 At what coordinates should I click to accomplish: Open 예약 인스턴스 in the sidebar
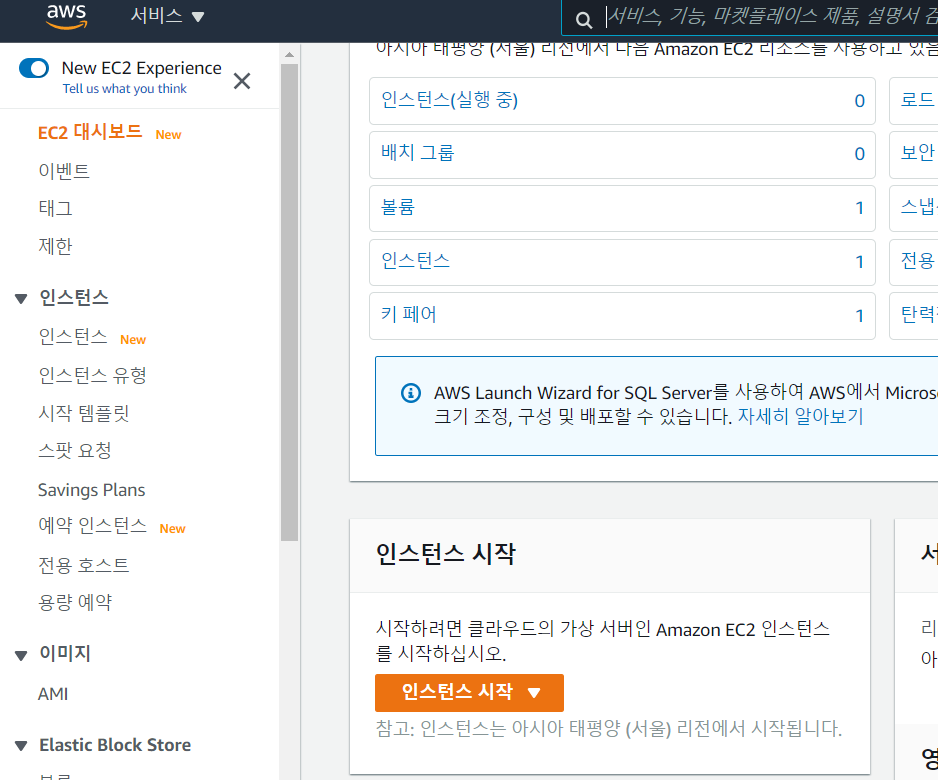tap(92, 526)
